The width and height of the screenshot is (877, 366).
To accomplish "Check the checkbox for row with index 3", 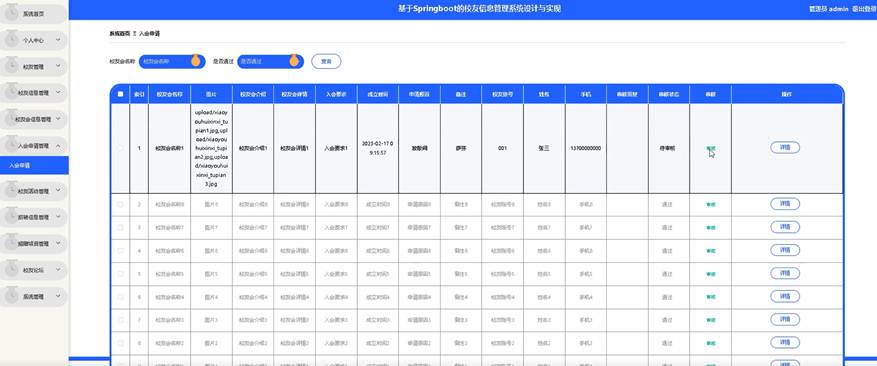I will pyautogui.click(x=120, y=228).
